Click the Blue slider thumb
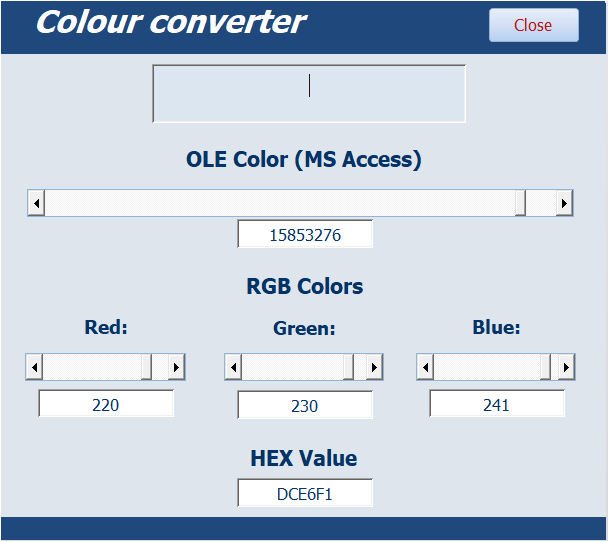The image size is (609, 542). point(545,367)
